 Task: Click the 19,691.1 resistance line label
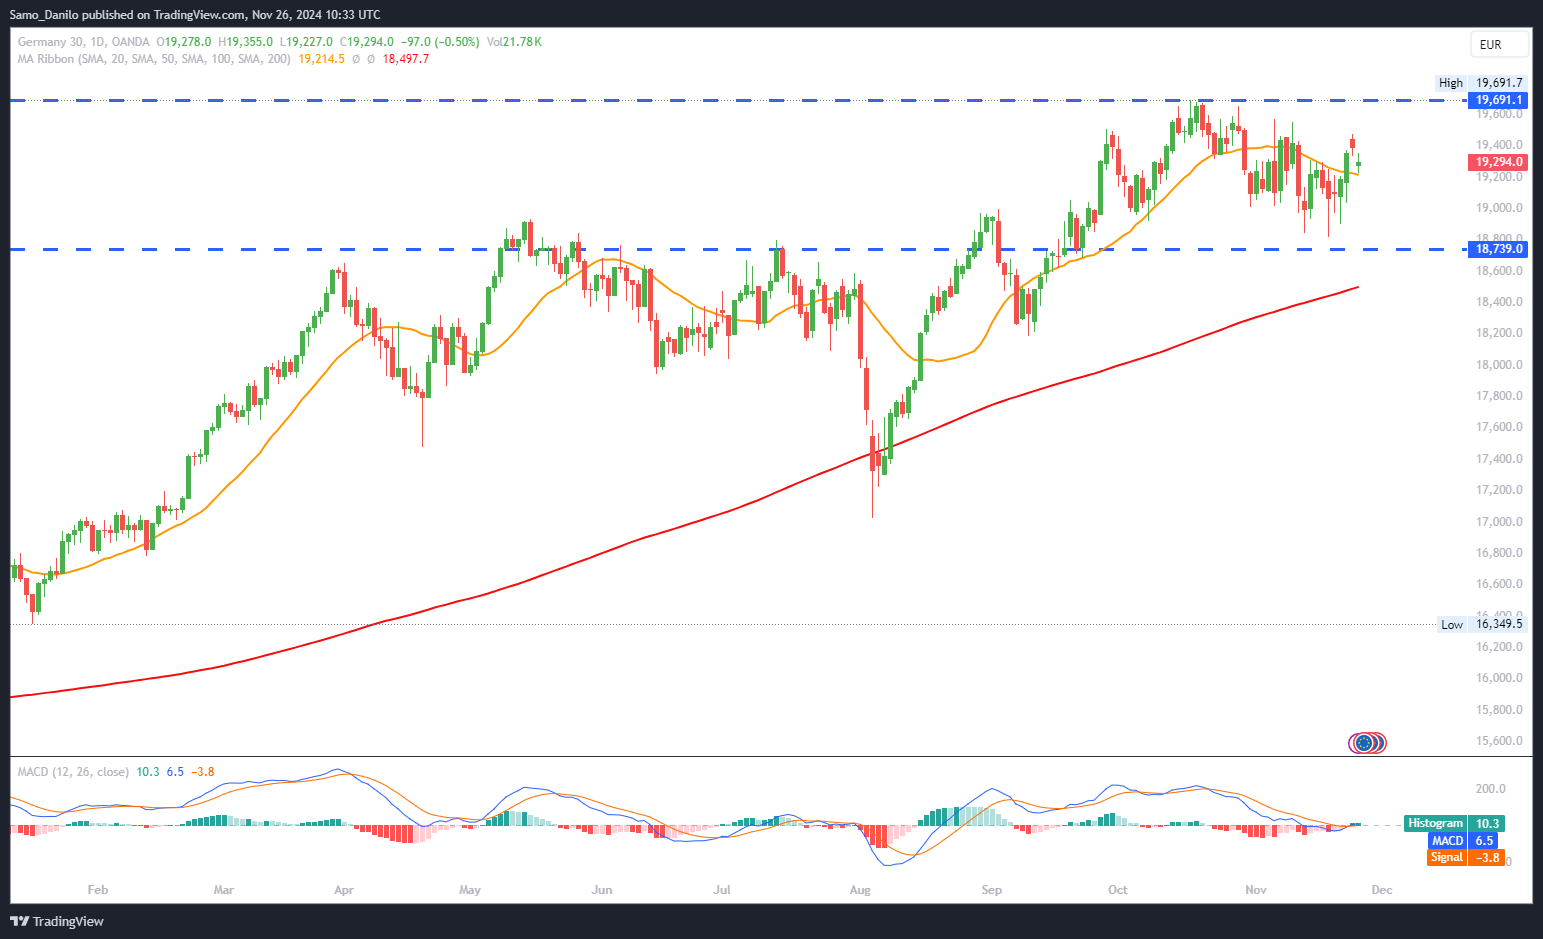click(x=1499, y=100)
